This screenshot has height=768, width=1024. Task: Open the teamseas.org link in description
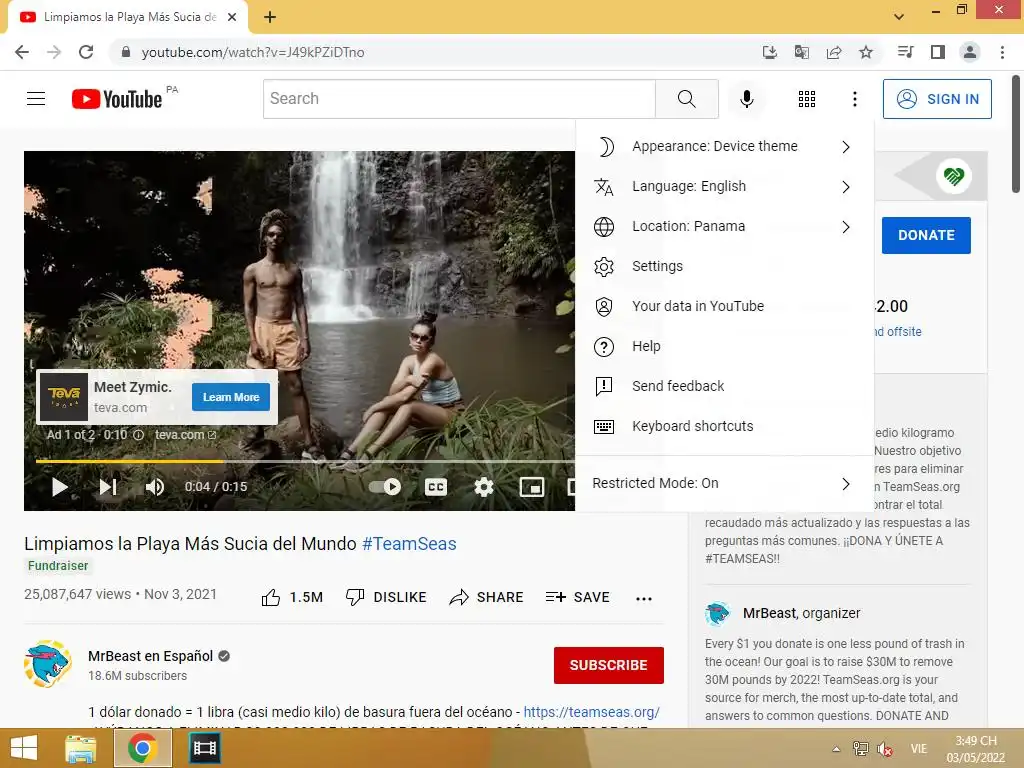(x=592, y=712)
